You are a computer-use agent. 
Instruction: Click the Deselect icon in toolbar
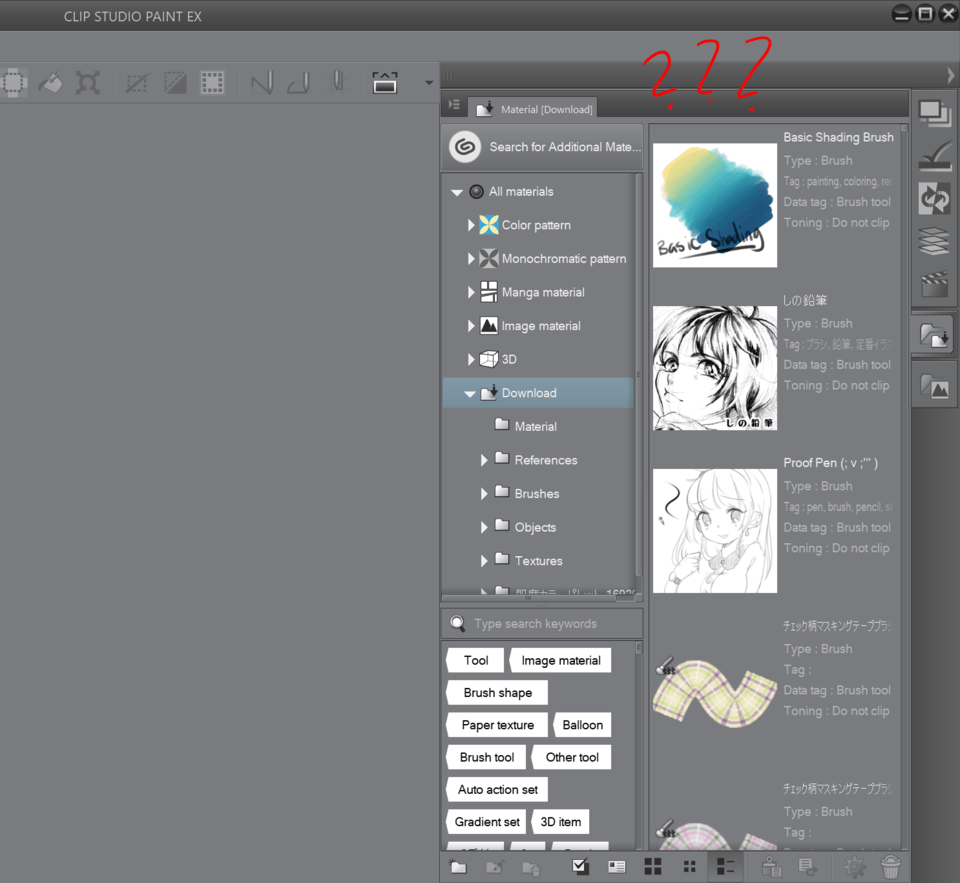click(137, 83)
